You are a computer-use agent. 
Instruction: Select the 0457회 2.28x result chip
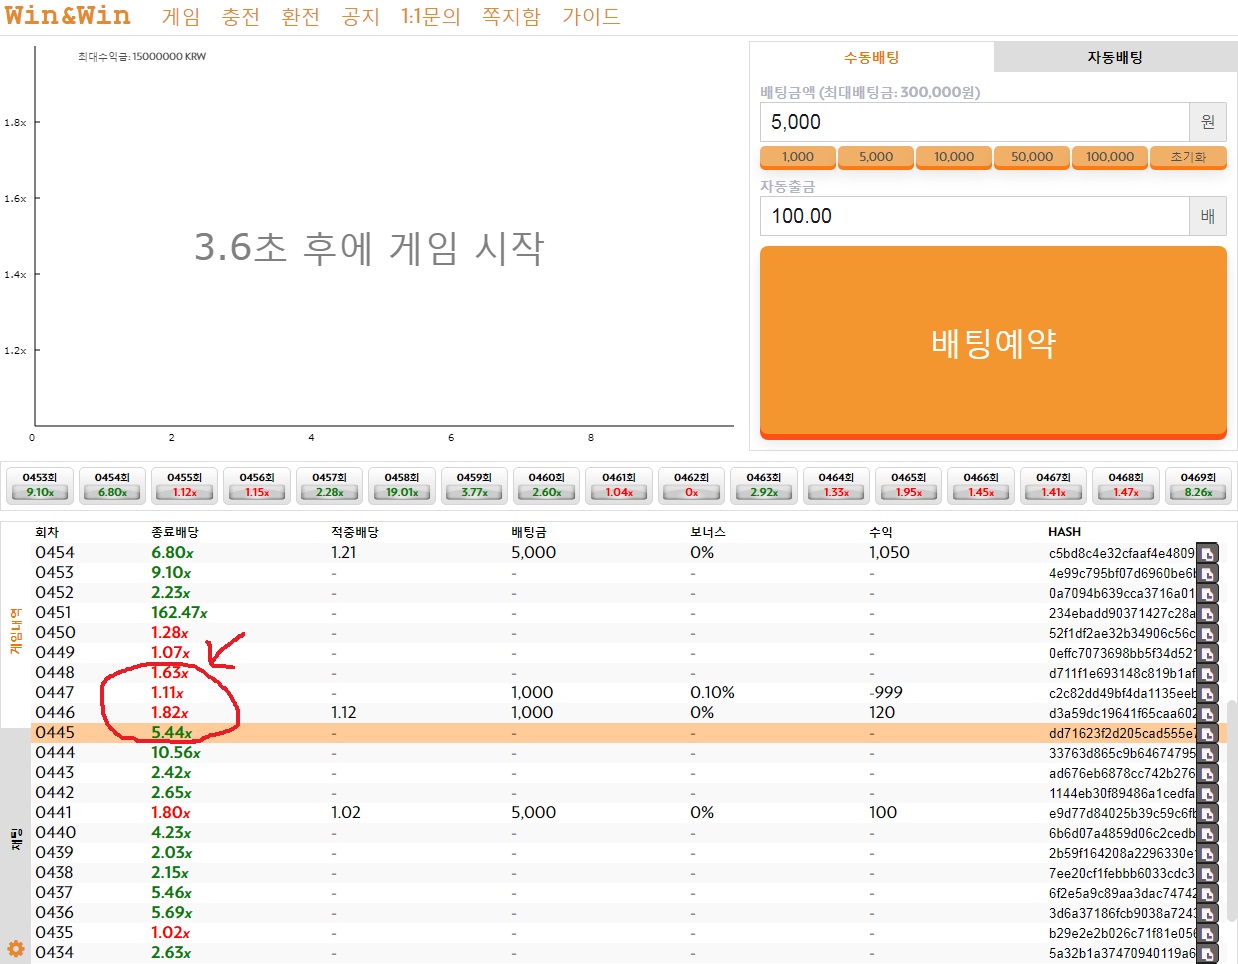(x=329, y=485)
